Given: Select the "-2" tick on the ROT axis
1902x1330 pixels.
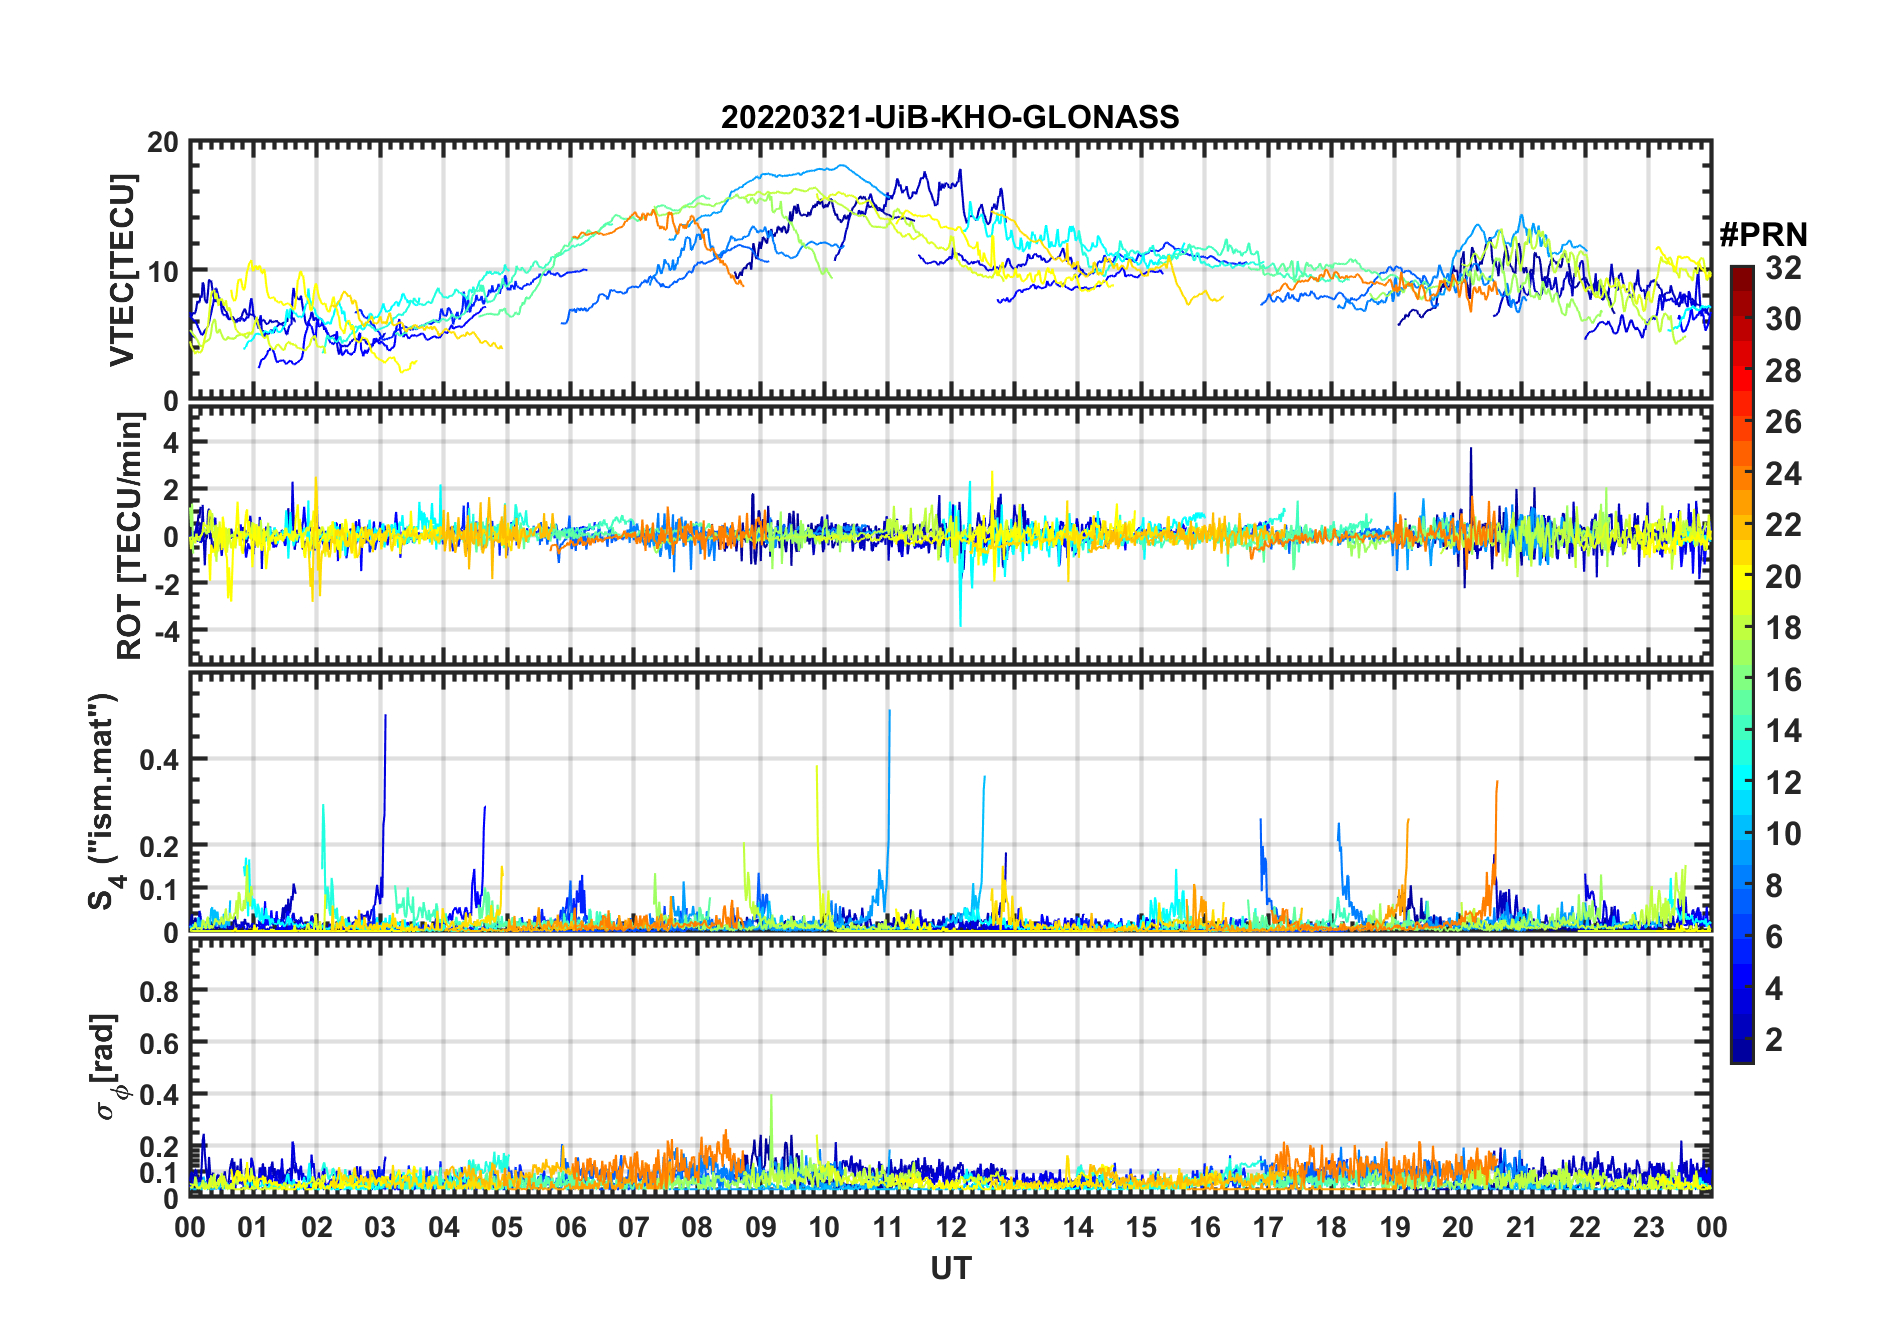Looking at the screenshot, I should click(167, 584).
